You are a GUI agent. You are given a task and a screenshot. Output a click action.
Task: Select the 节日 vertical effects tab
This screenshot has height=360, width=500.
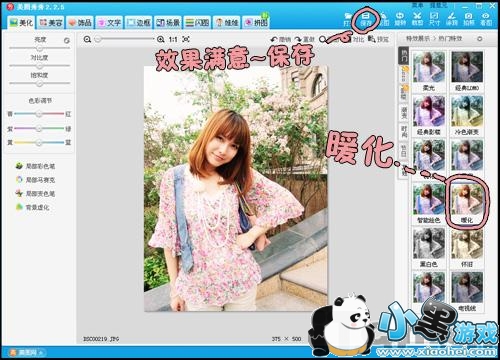click(x=404, y=152)
